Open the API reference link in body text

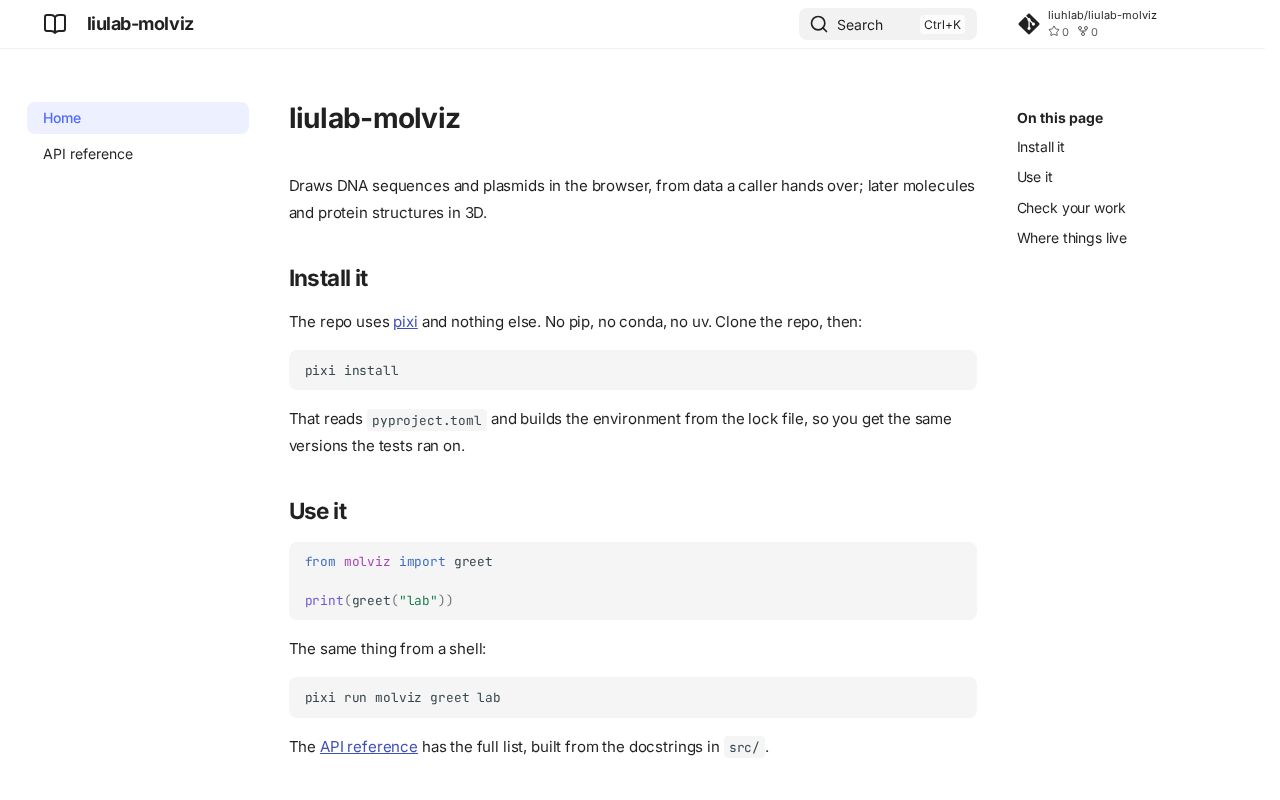pyautogui.click(x=369, y=747)
